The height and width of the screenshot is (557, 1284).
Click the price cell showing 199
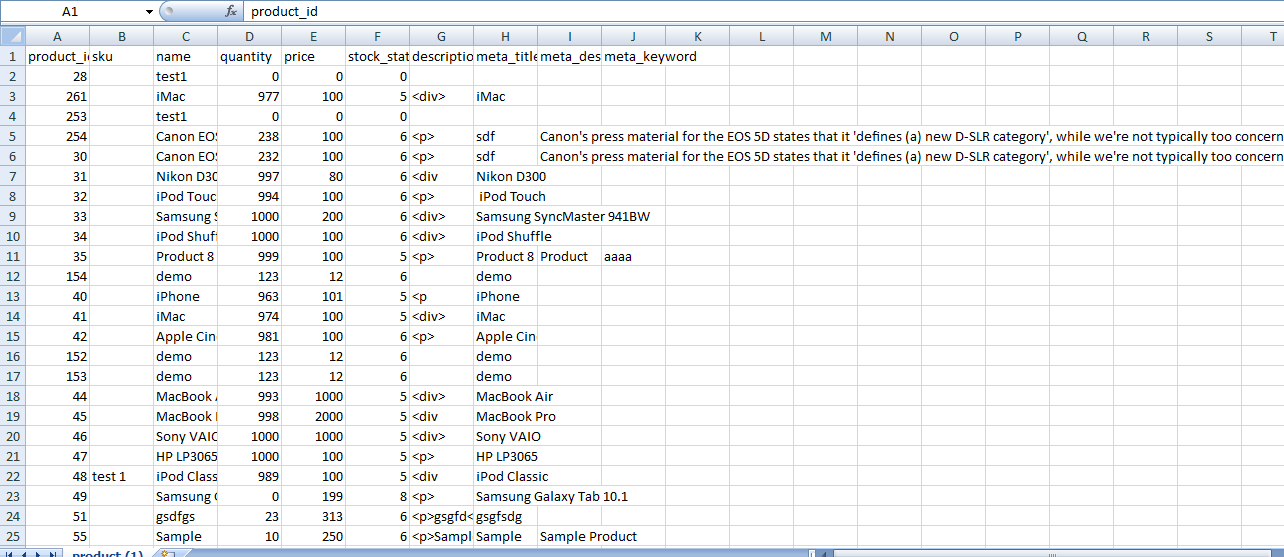tap(313, 497)
